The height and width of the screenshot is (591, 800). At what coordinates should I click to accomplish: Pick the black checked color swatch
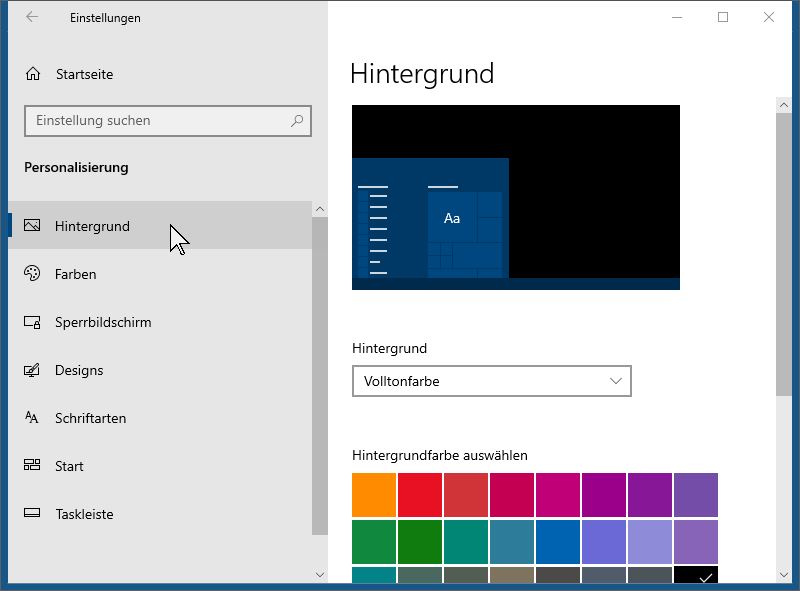[x=696, y=575]
